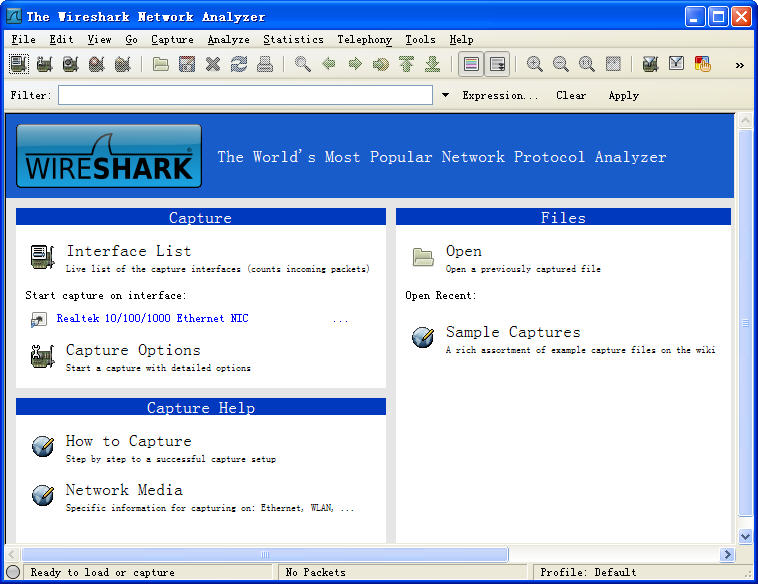Open Sample Captures wiki link
The height and width of the screenshot is (584, 758).
tap(512, 332)
